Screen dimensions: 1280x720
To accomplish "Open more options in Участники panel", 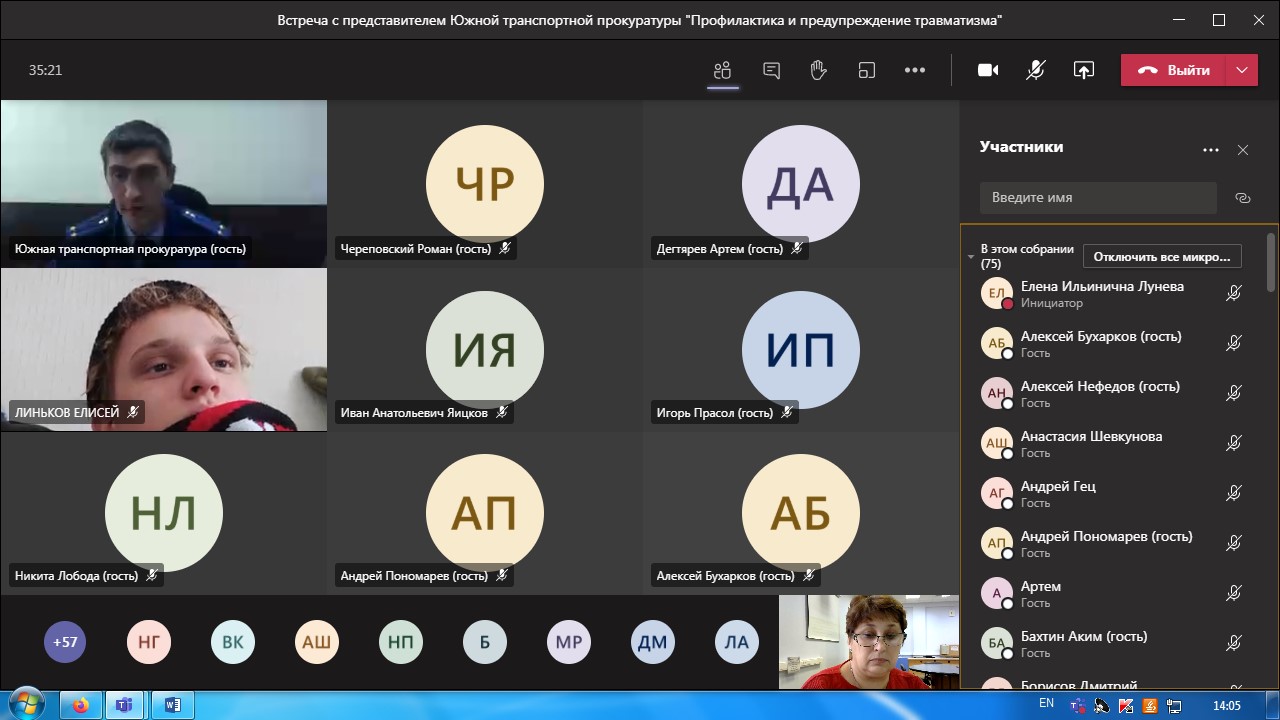I will [x=1210, y=150].
